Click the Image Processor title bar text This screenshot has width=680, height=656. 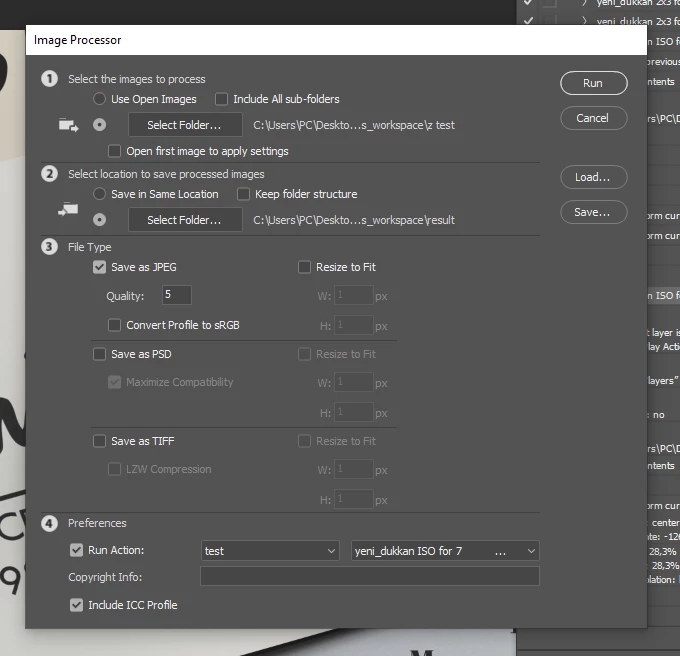point(78,40)
